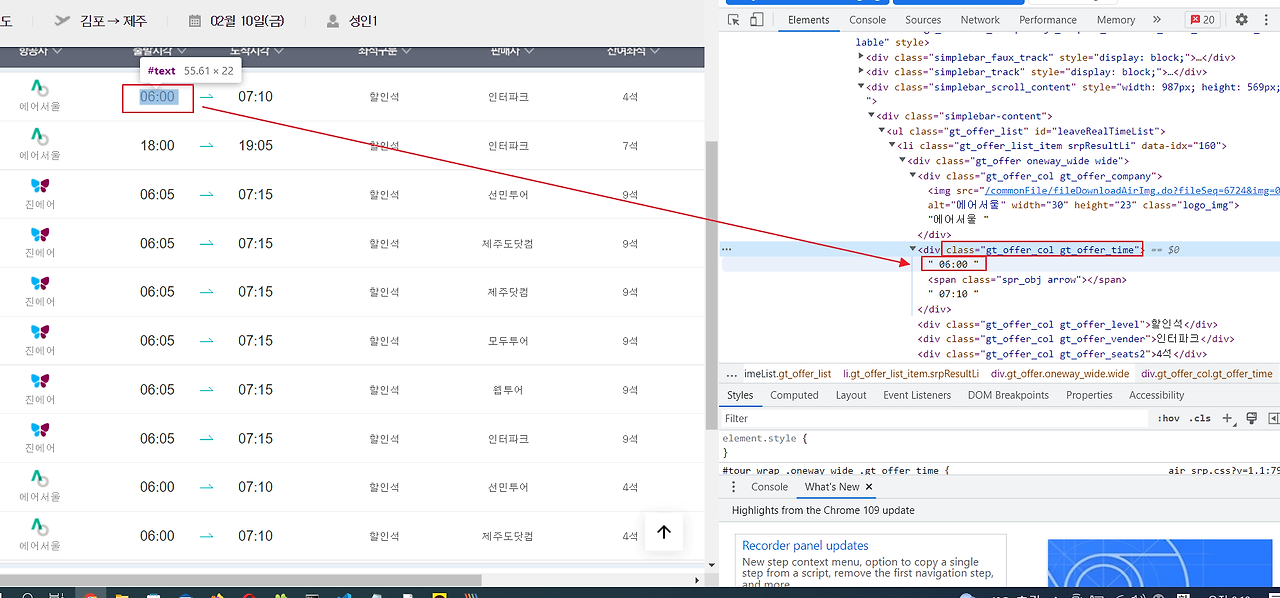Viewport: 1280px width, 598px height.
Task: Show more DevTools tabs chevron
Action: [x=1157, y=19]
